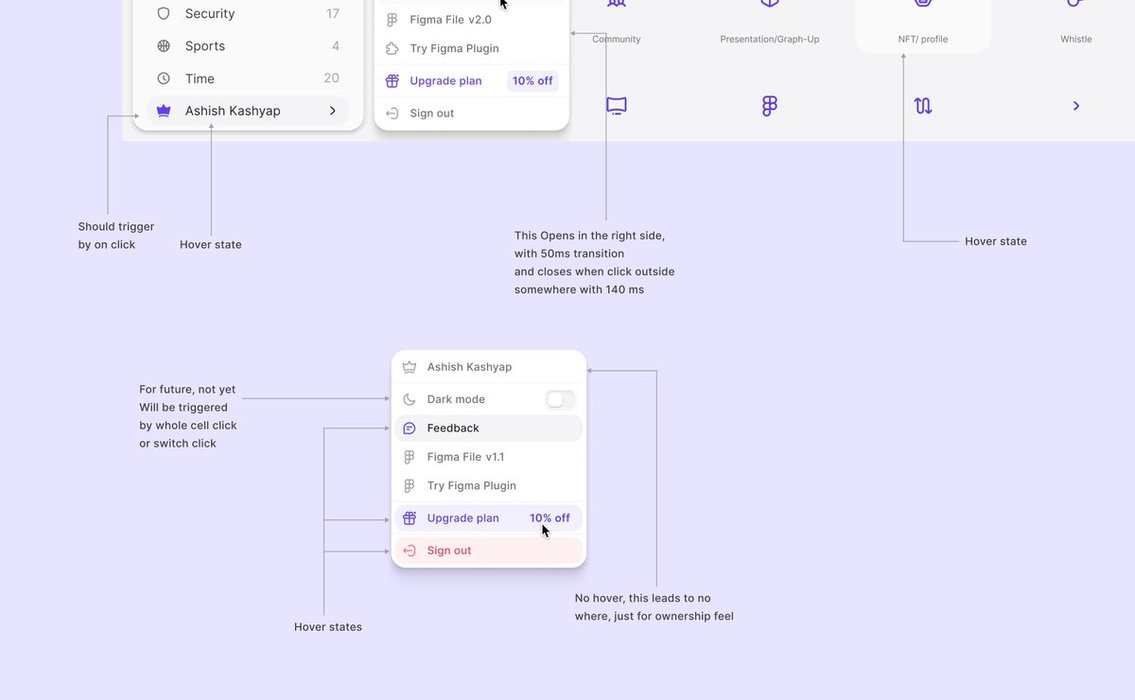Click the shield icon beside Security
The height and width of the screenshot is (700, 1135).
[164, 14]
